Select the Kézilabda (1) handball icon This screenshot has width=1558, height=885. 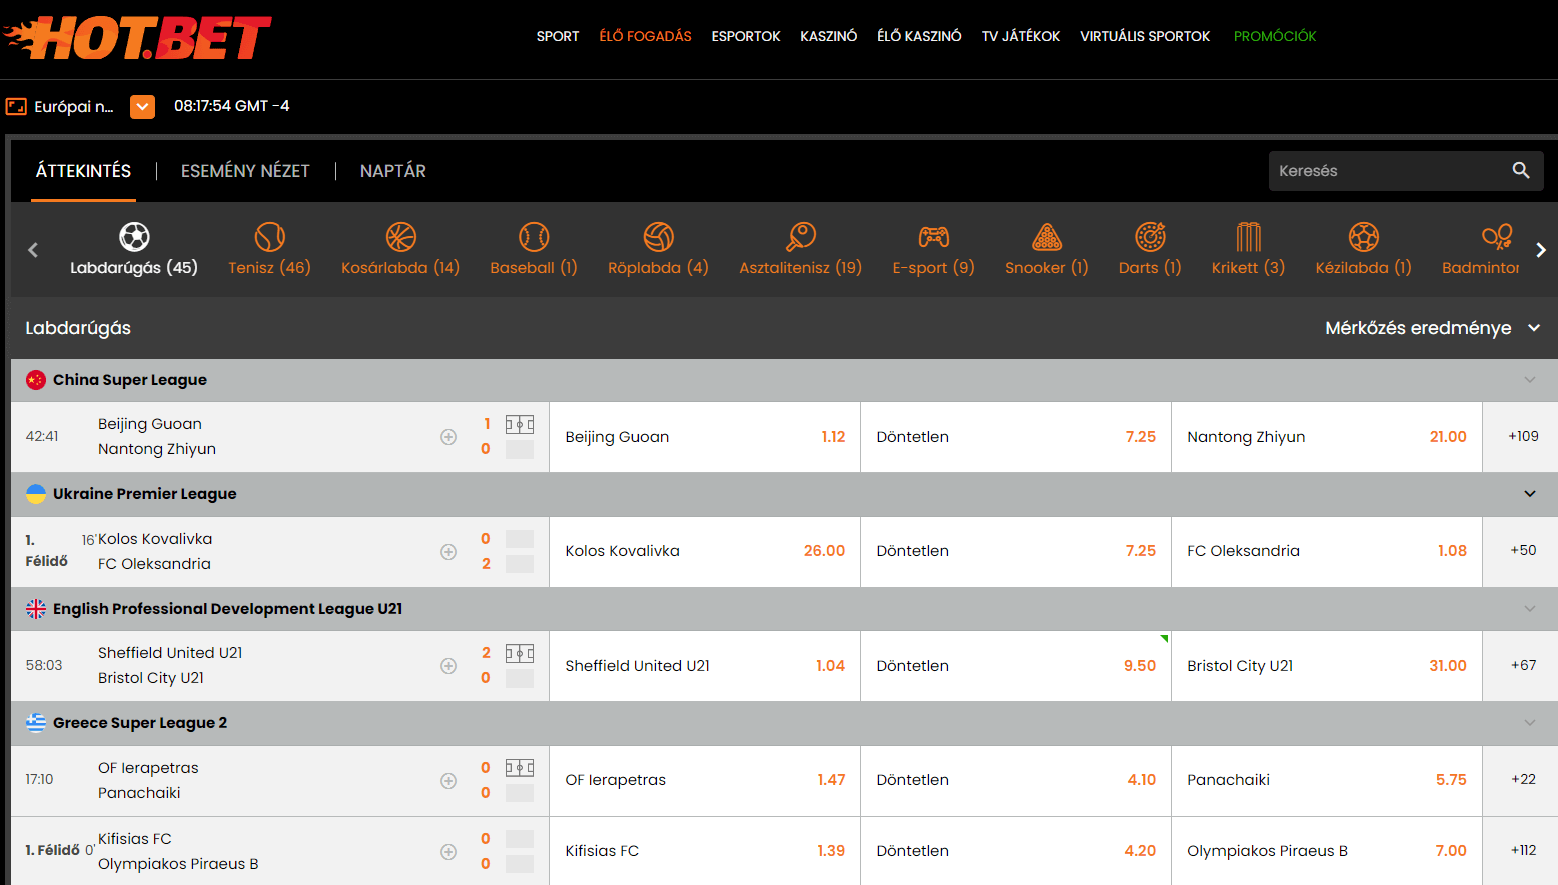pyautogui.click(x=1363, y=237)
